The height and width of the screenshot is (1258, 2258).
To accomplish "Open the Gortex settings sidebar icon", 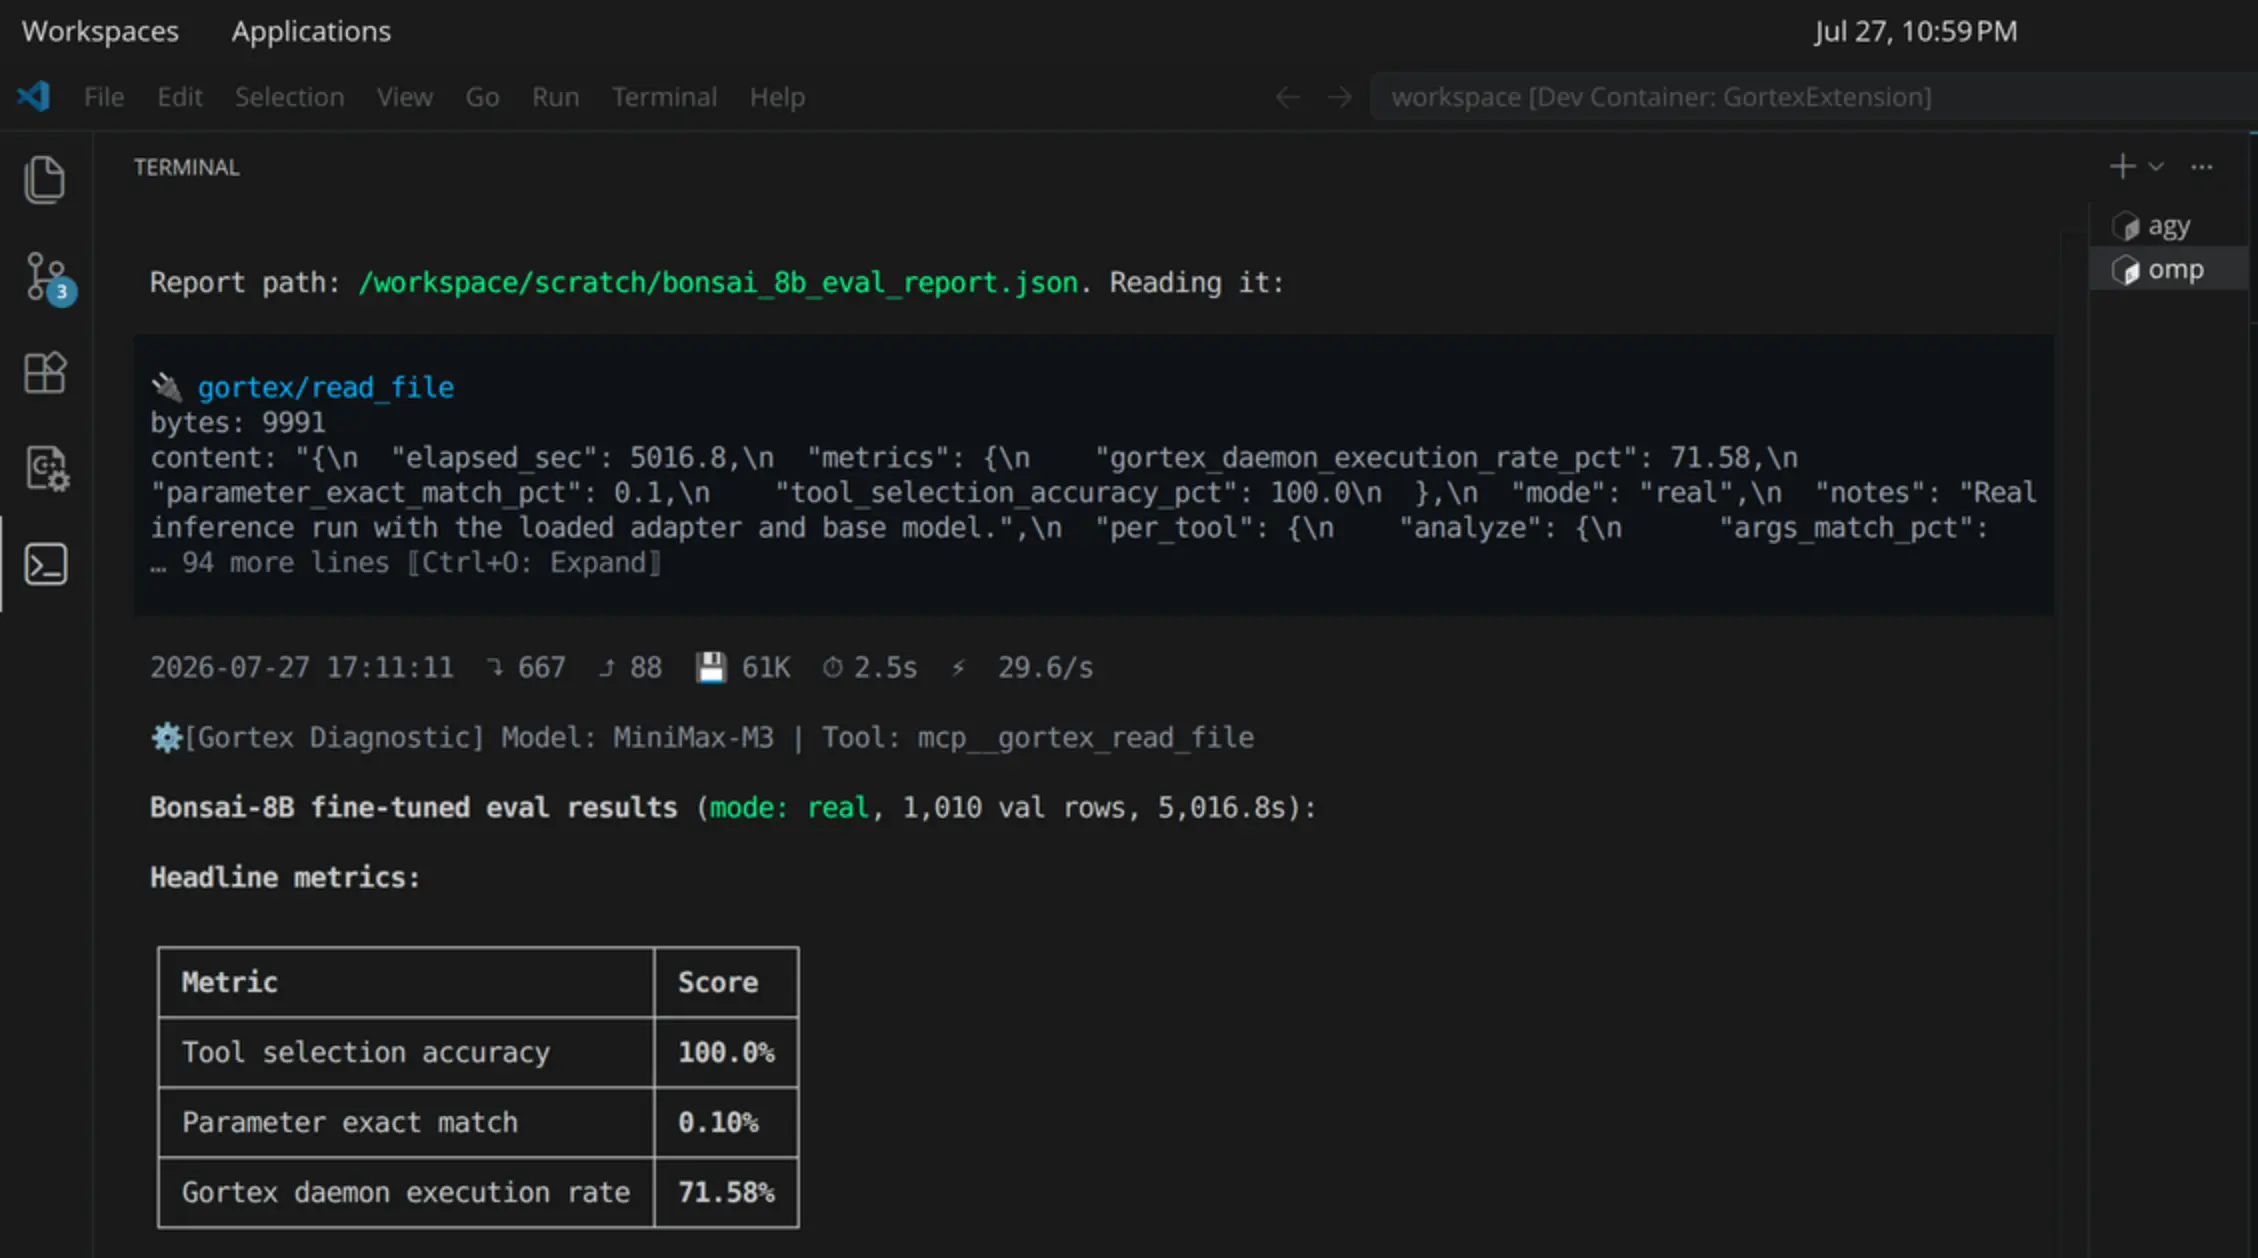I will click(46, 468).
